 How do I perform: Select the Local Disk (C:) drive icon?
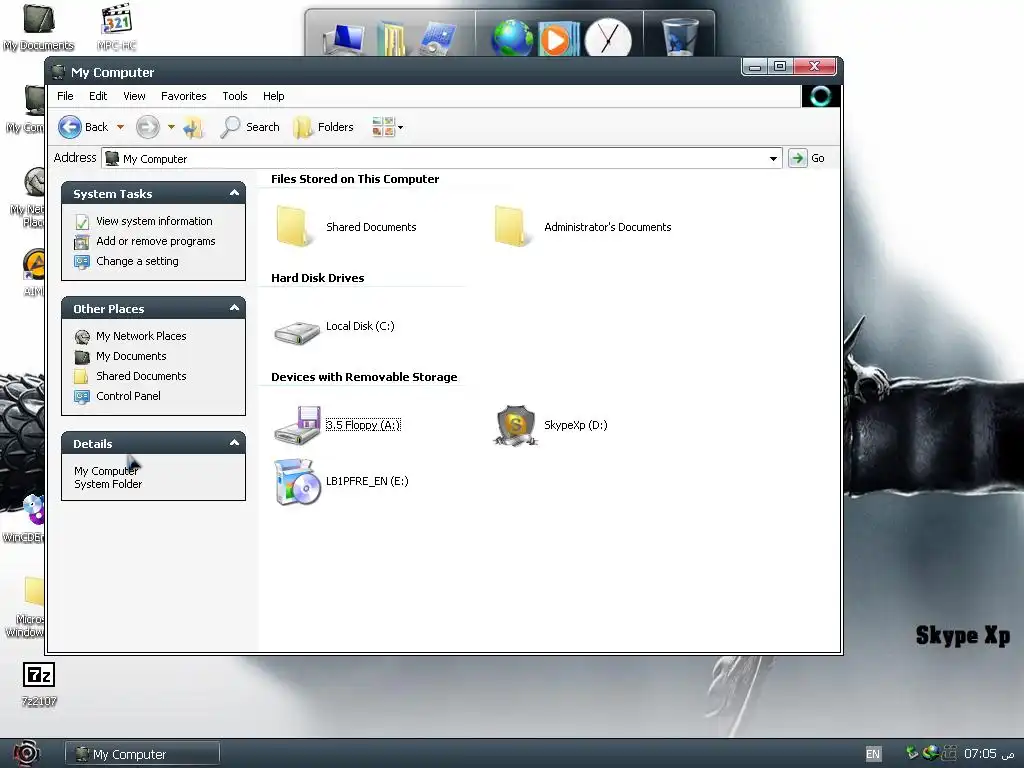[296, 332]
